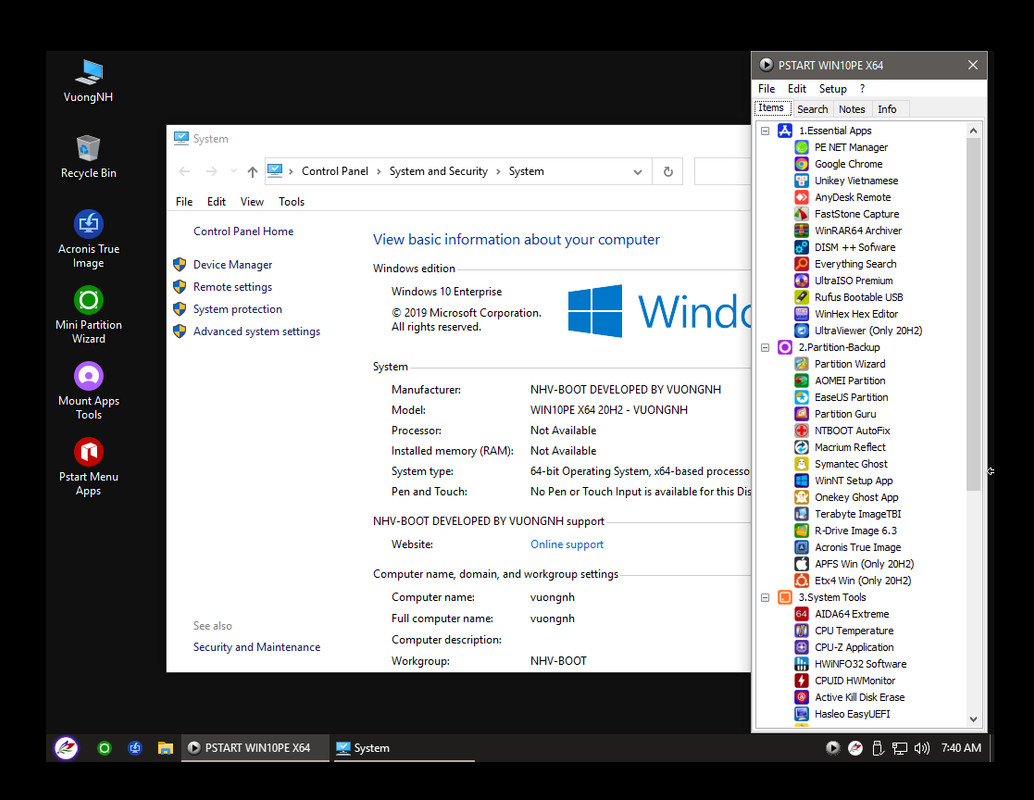
Task: Click the Up arrow in System window
Action: click(252, 171)
